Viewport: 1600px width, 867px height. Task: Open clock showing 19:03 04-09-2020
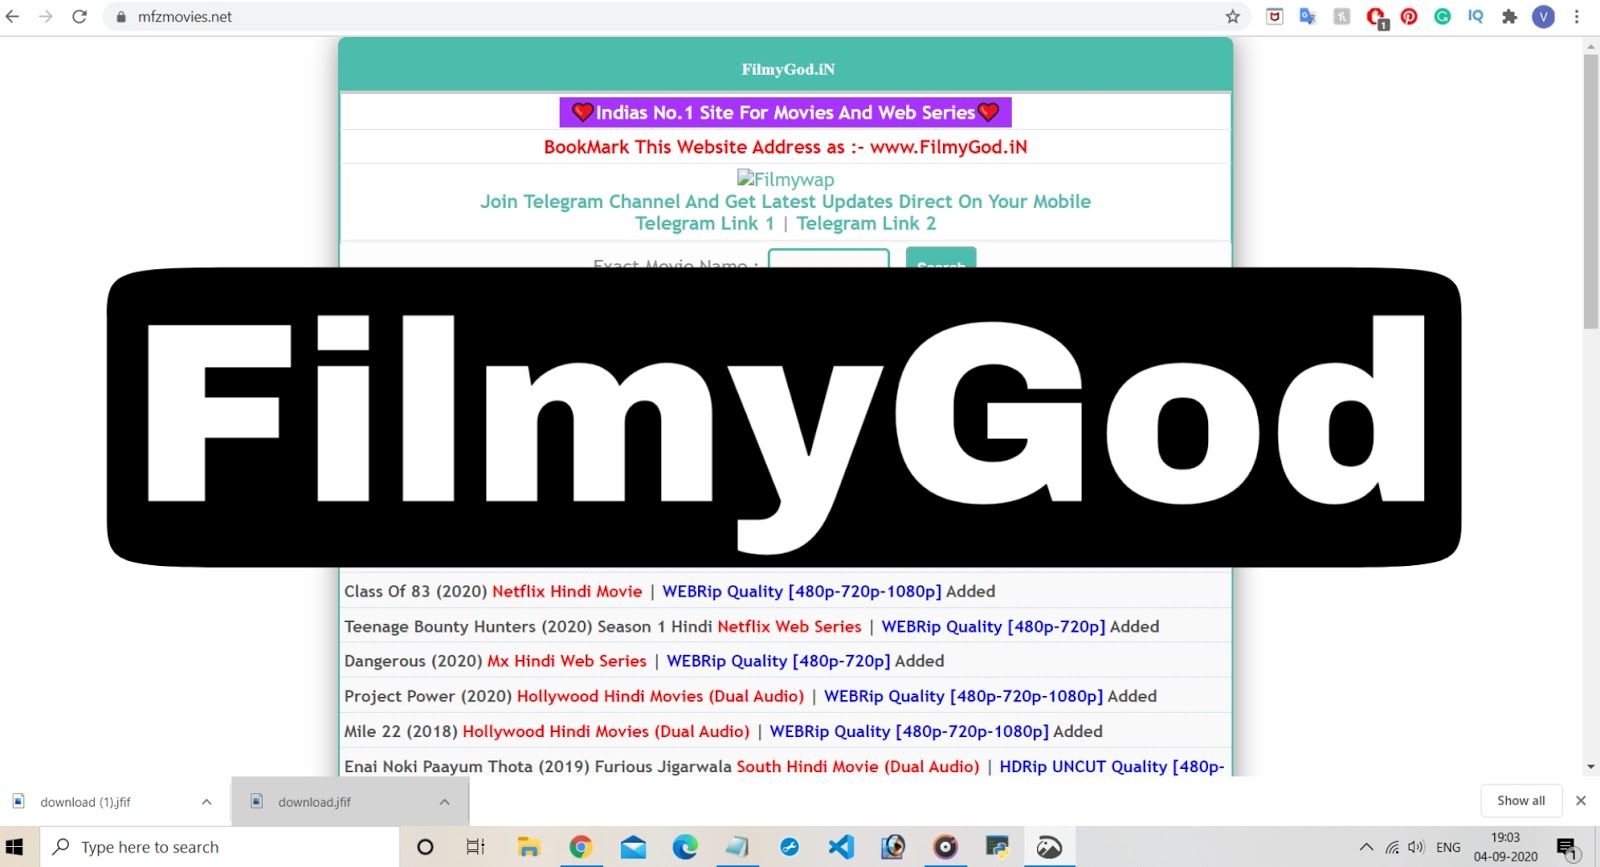click(x=1505, y=847)
